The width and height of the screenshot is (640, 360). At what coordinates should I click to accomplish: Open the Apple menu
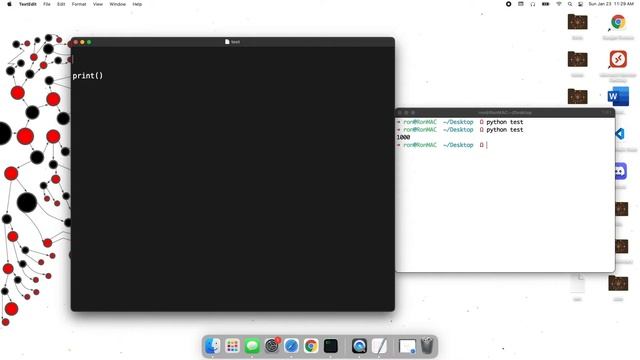pyautogui.click(x=9, y=4)
